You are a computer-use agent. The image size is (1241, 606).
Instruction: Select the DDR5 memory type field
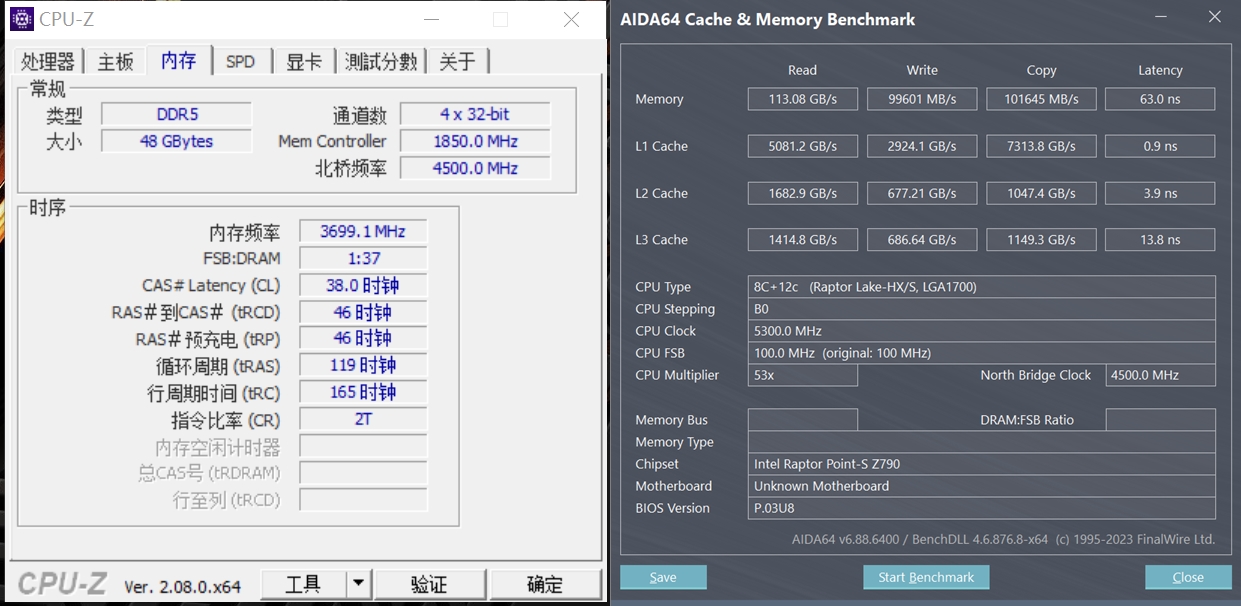coord(177,114)
